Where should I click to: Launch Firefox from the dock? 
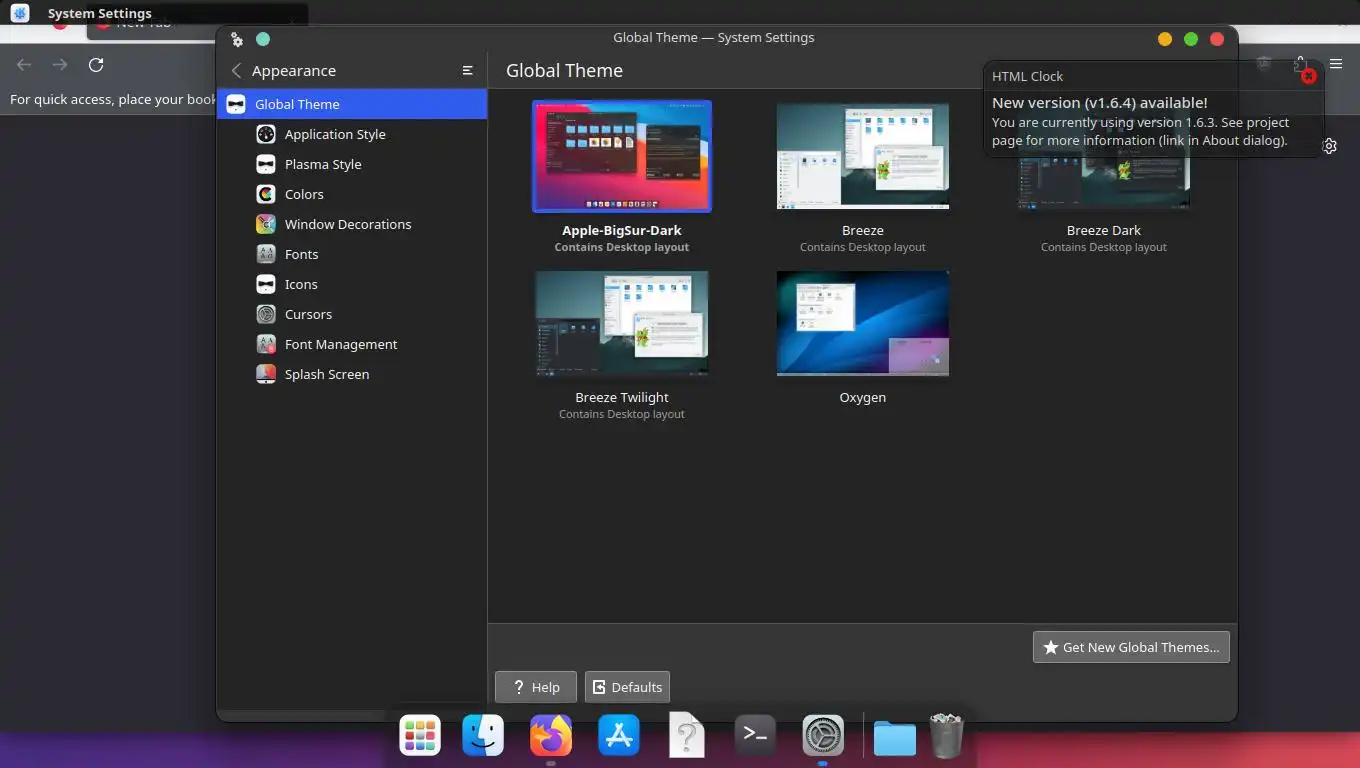tap(551, 736)
